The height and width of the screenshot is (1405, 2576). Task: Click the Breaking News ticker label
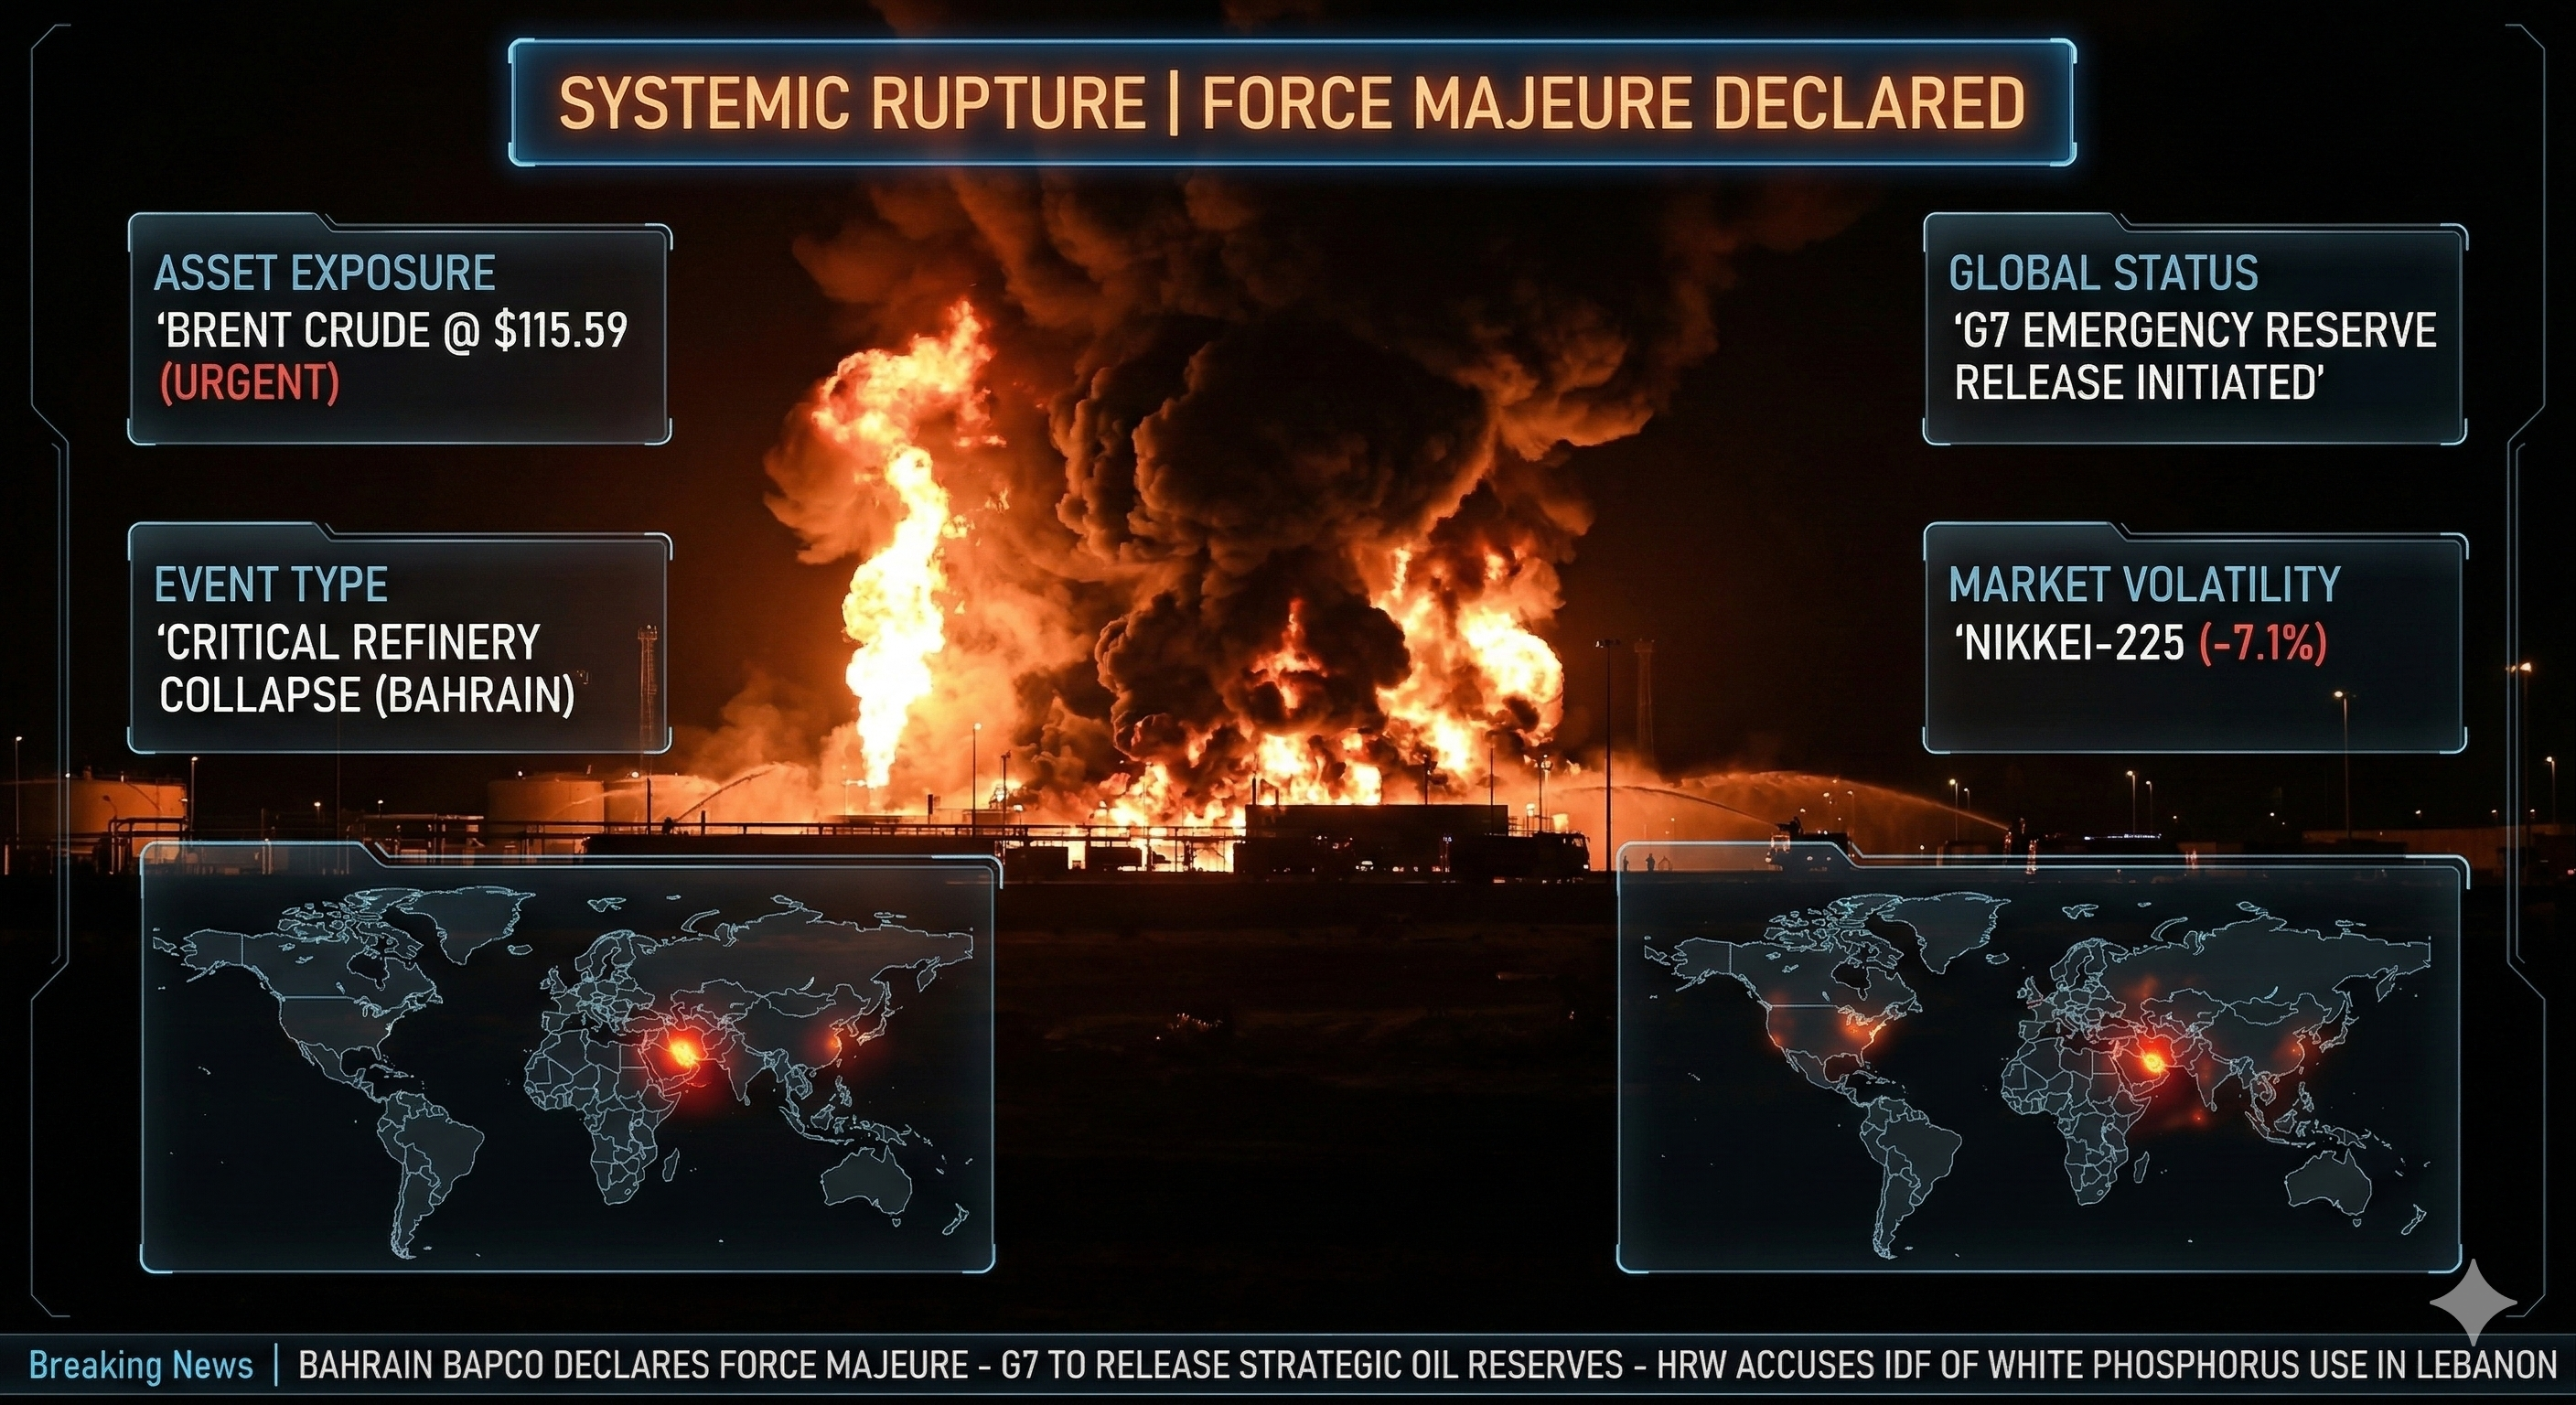click(141, 1365)
